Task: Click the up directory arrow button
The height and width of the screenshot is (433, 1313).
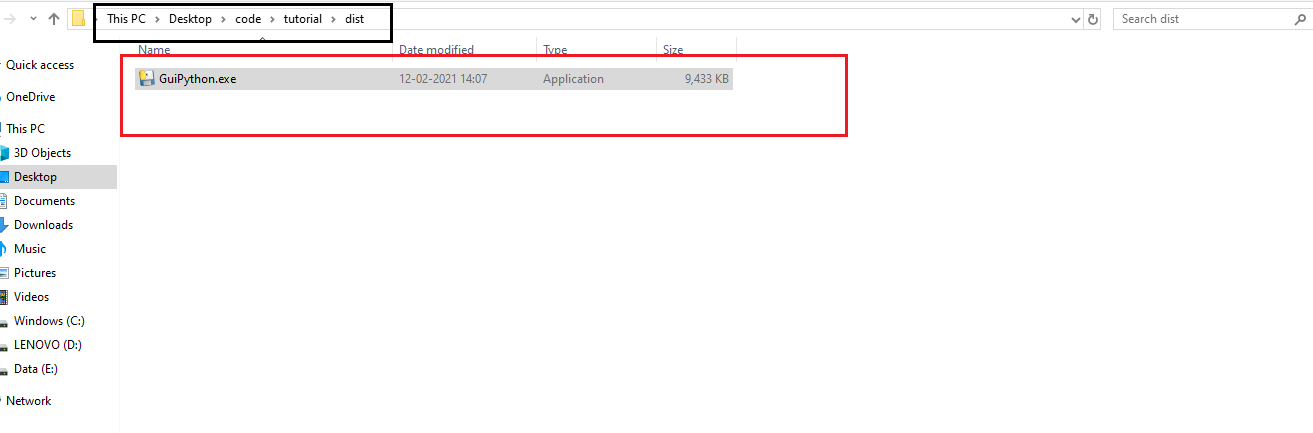Action: pyautogui.click(x=54, y=19)
